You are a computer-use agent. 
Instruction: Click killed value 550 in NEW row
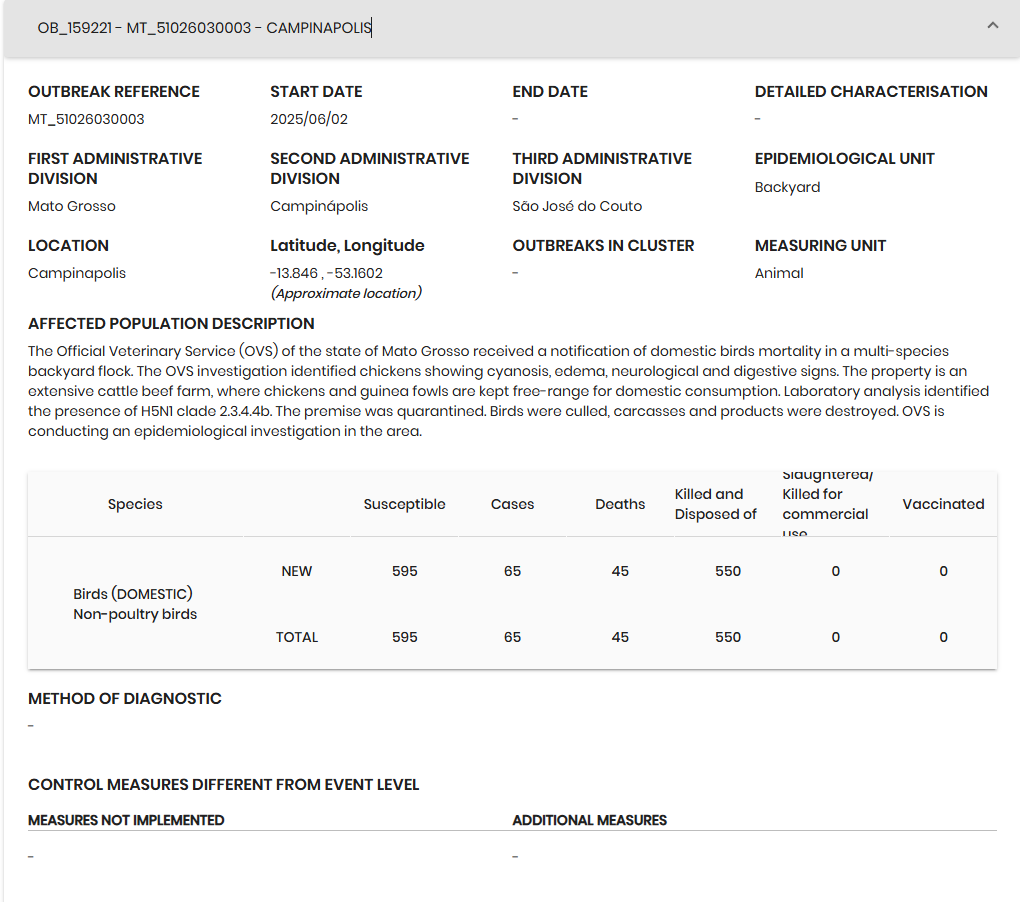pyautogui.click(x=728, y=571)
